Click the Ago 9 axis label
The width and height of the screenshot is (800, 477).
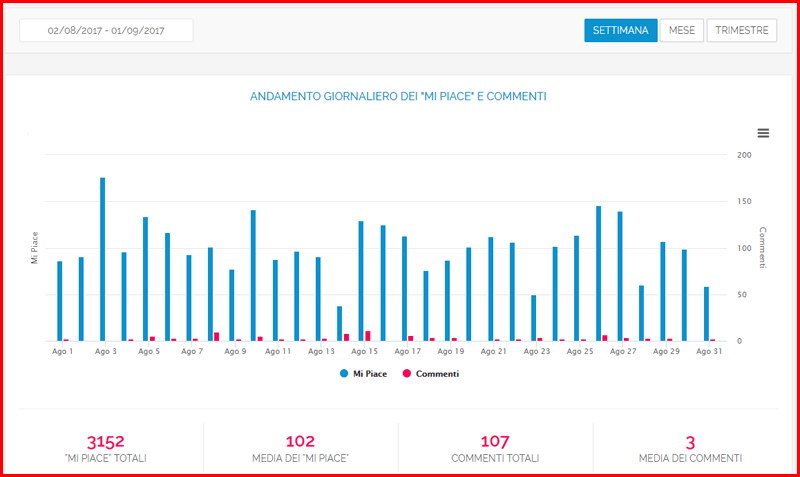[x=235, y=352]
